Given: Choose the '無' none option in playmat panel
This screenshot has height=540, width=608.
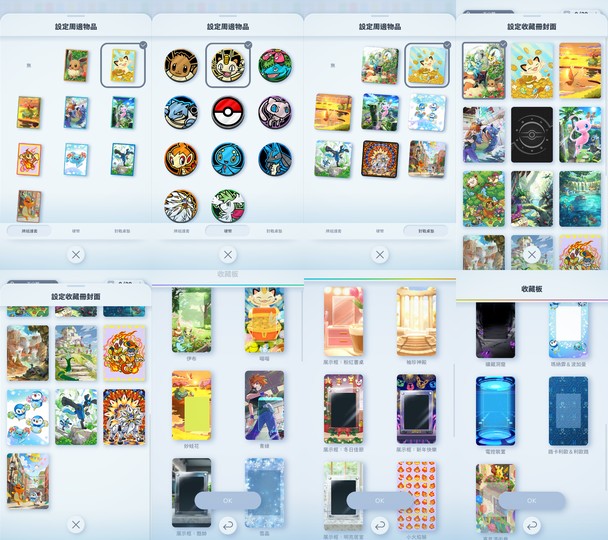Looking at the screenshot, I should pyautogui.click(x=333, y=66).
